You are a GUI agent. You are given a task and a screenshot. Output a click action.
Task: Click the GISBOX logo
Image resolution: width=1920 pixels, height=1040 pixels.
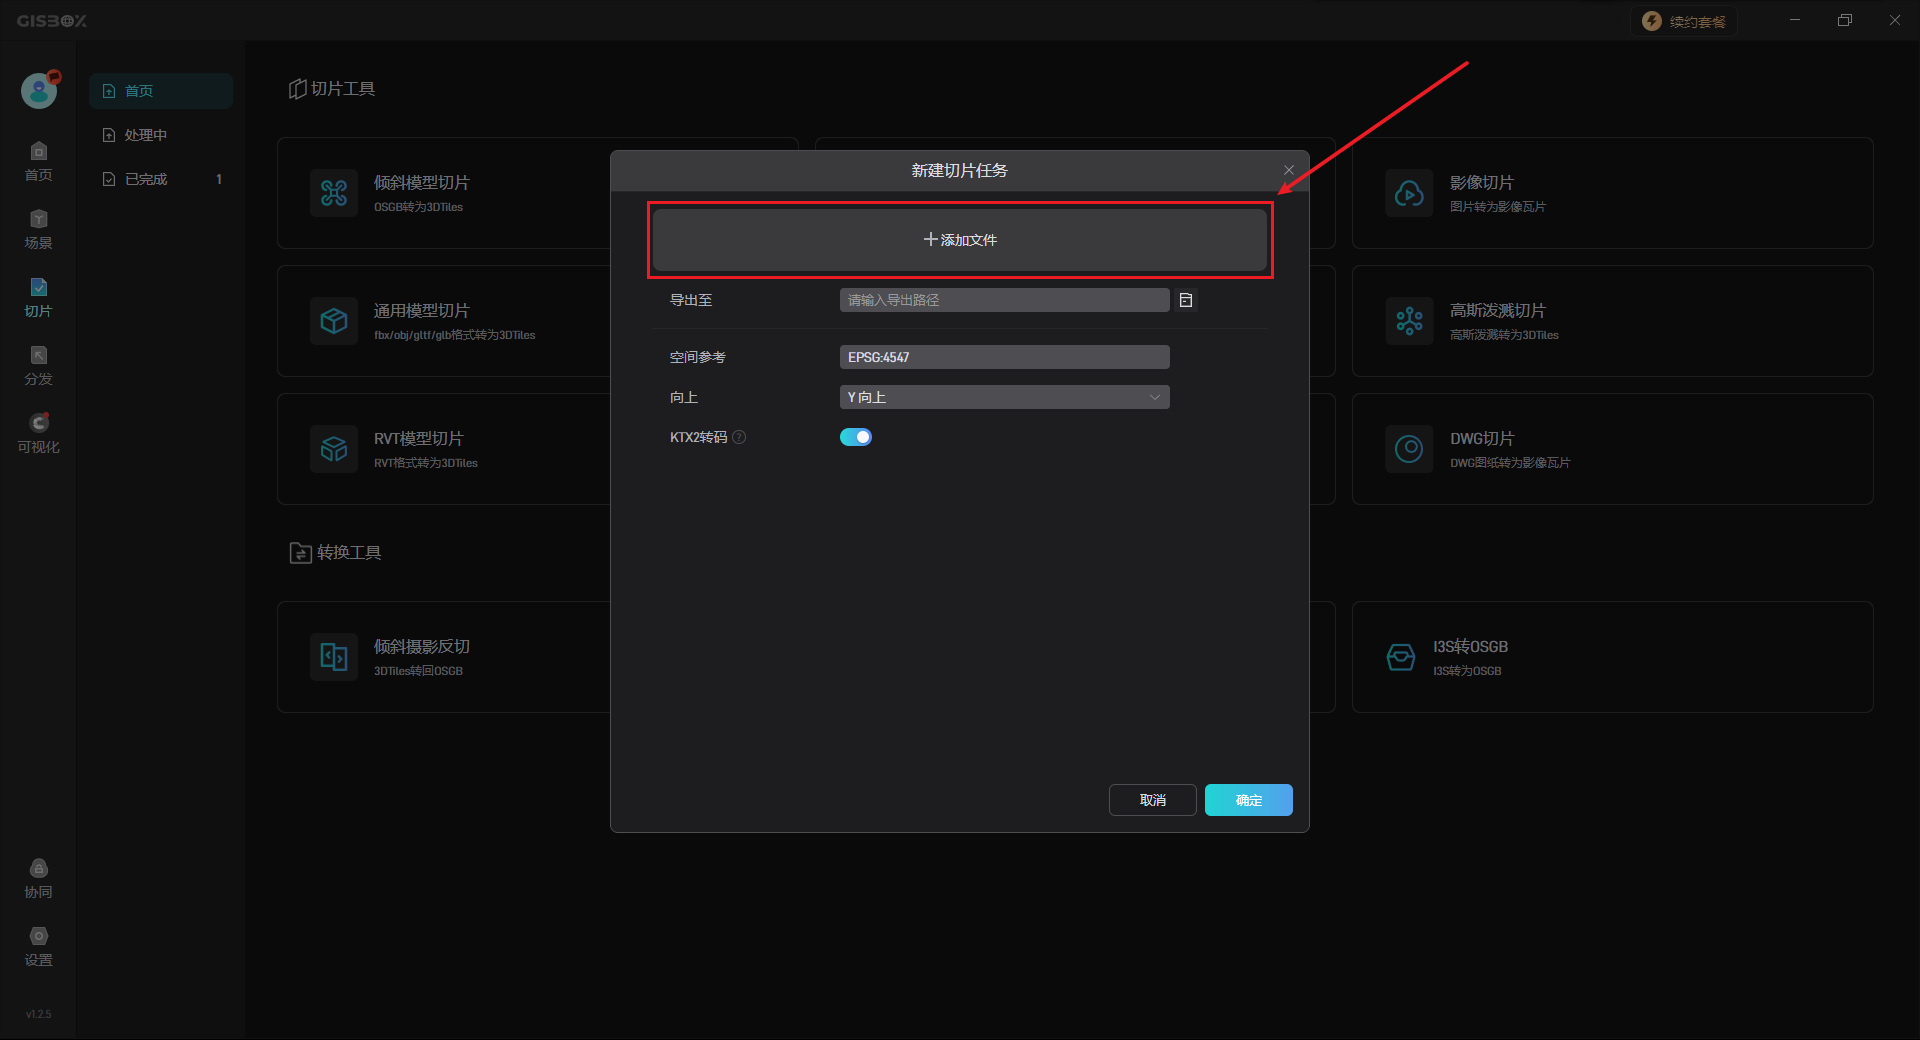(x=52, y=21)
